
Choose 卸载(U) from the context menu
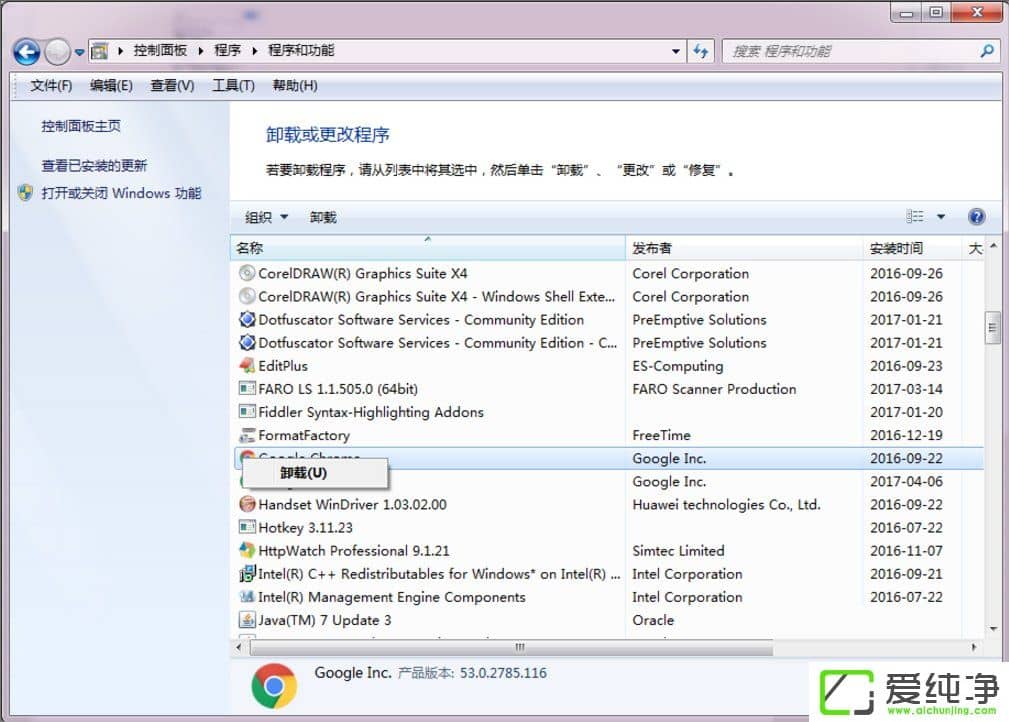303,473
